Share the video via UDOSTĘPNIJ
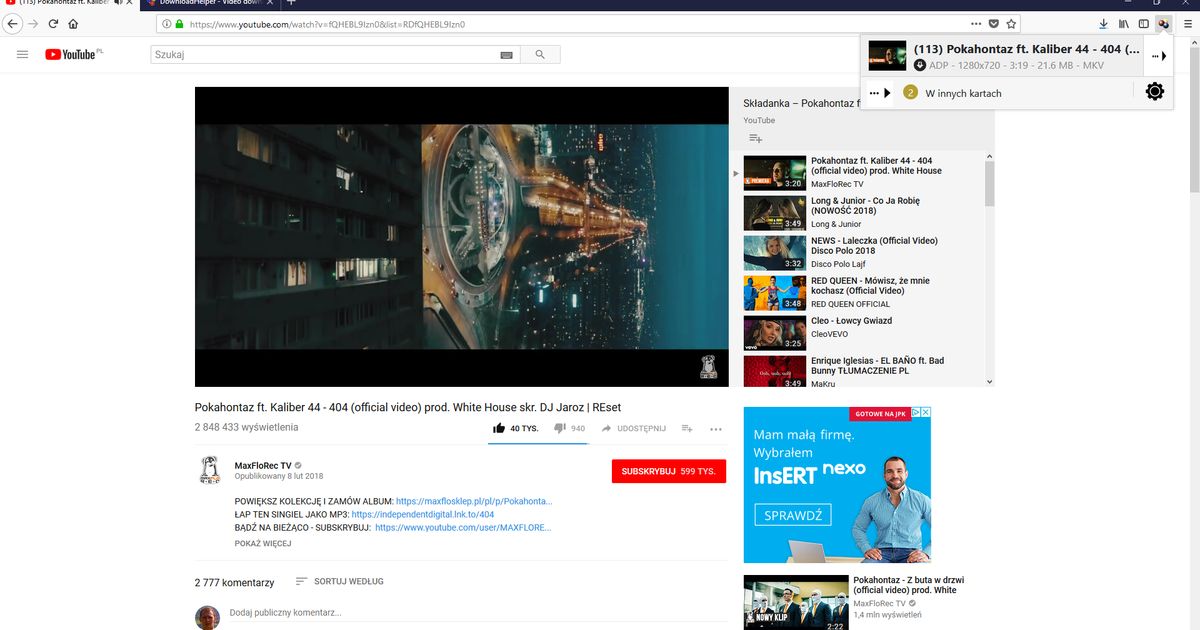Image resolution: width=1200 pixels, height=630 pixels. click(634, 428)
